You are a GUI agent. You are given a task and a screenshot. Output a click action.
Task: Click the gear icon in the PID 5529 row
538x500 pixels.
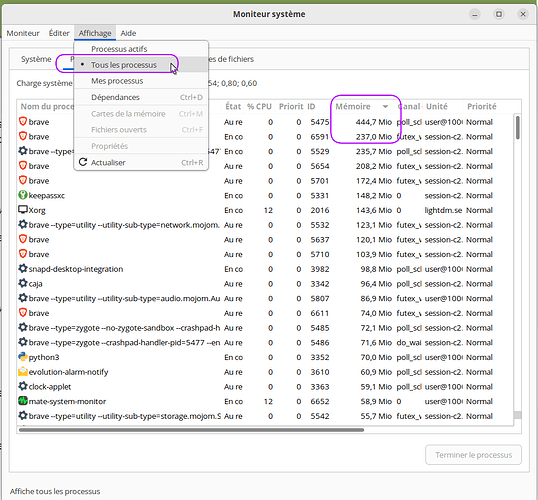click(23, 151)
